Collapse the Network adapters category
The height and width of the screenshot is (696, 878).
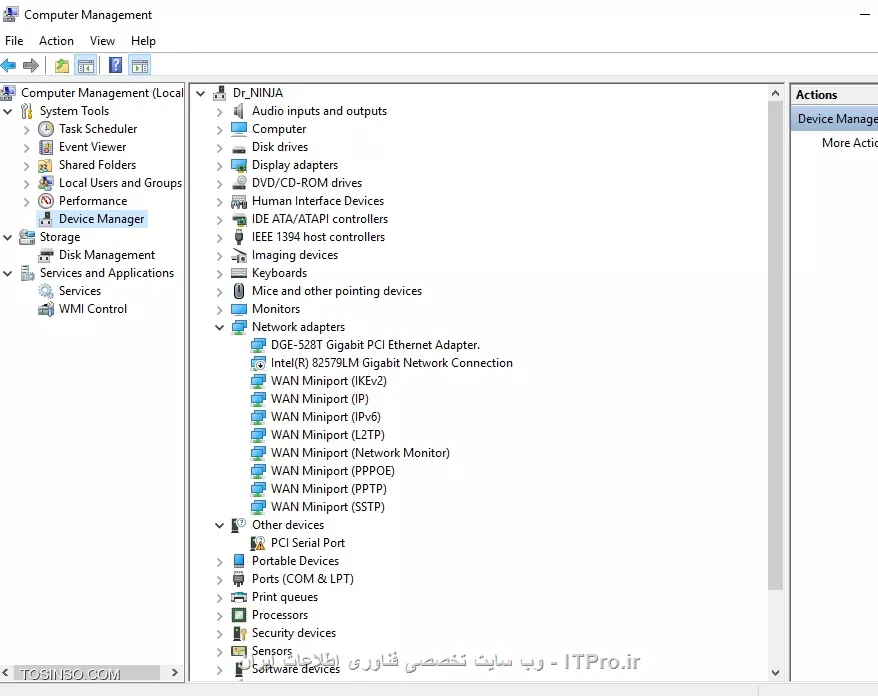(220, 328)
